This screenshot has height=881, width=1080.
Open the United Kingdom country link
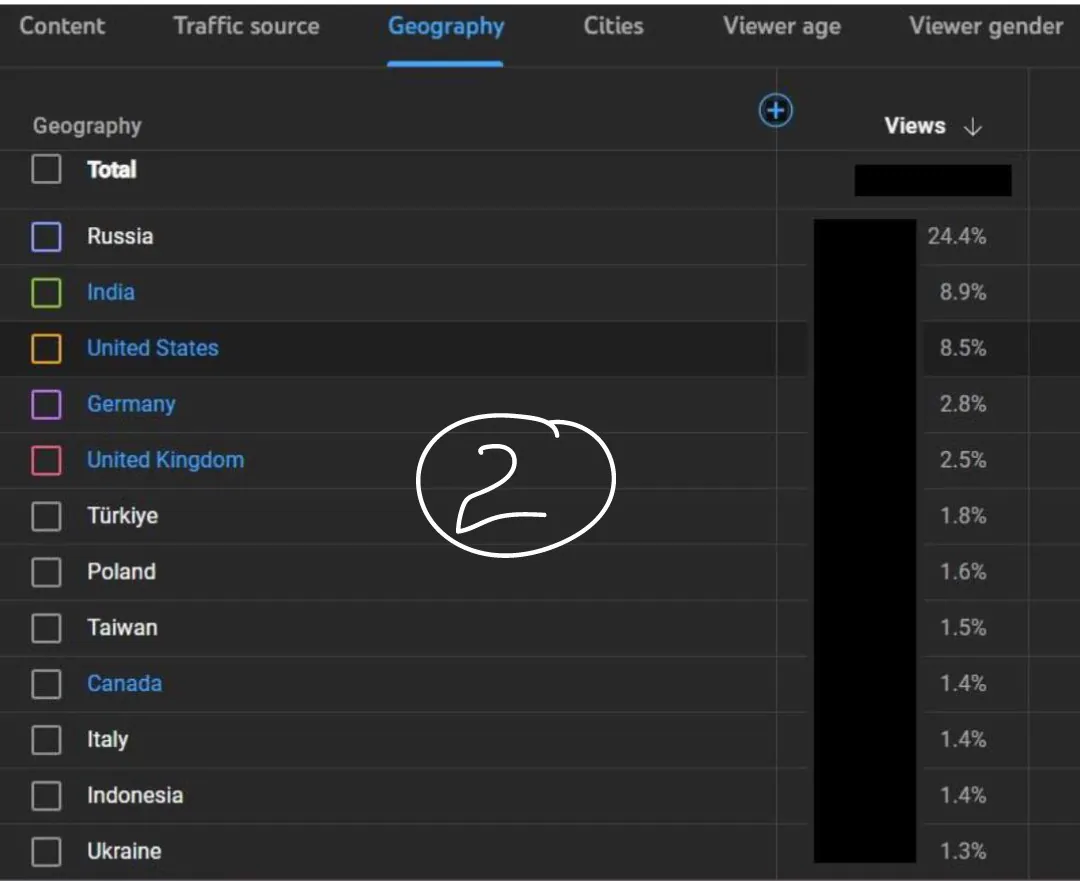pos(165,460)
